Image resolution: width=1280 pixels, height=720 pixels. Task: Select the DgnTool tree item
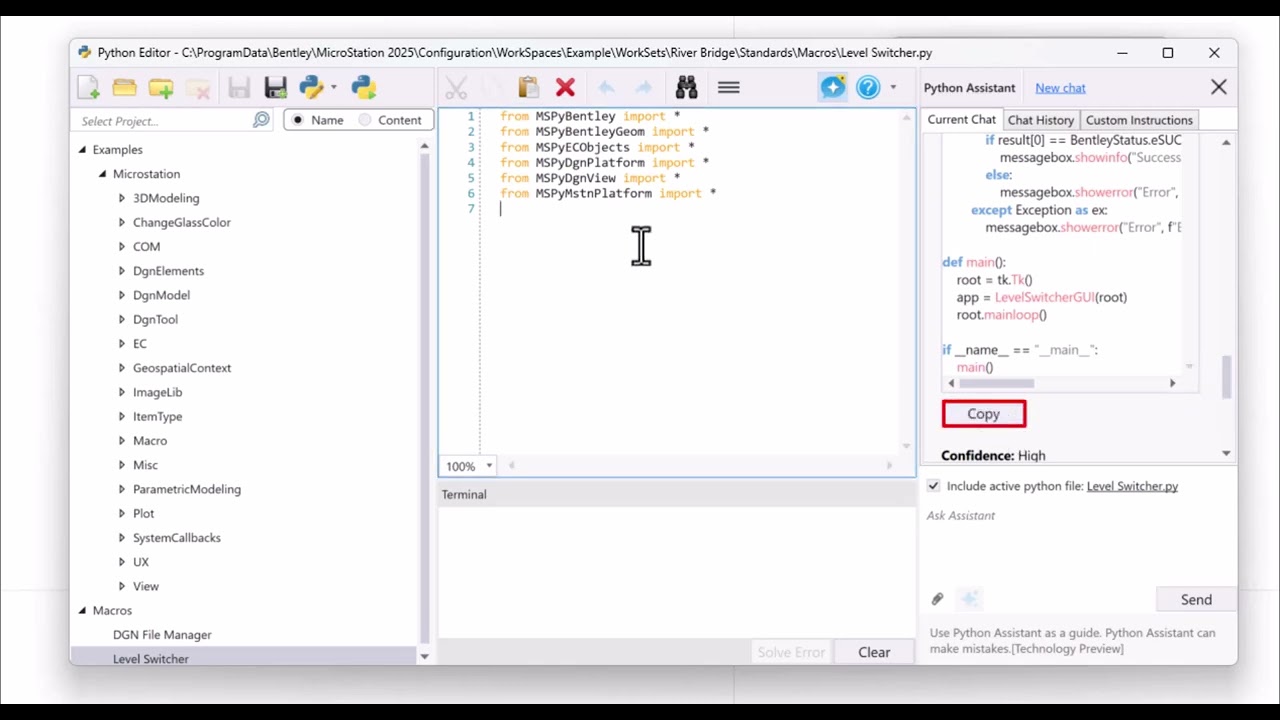click(x=155, y=320)
